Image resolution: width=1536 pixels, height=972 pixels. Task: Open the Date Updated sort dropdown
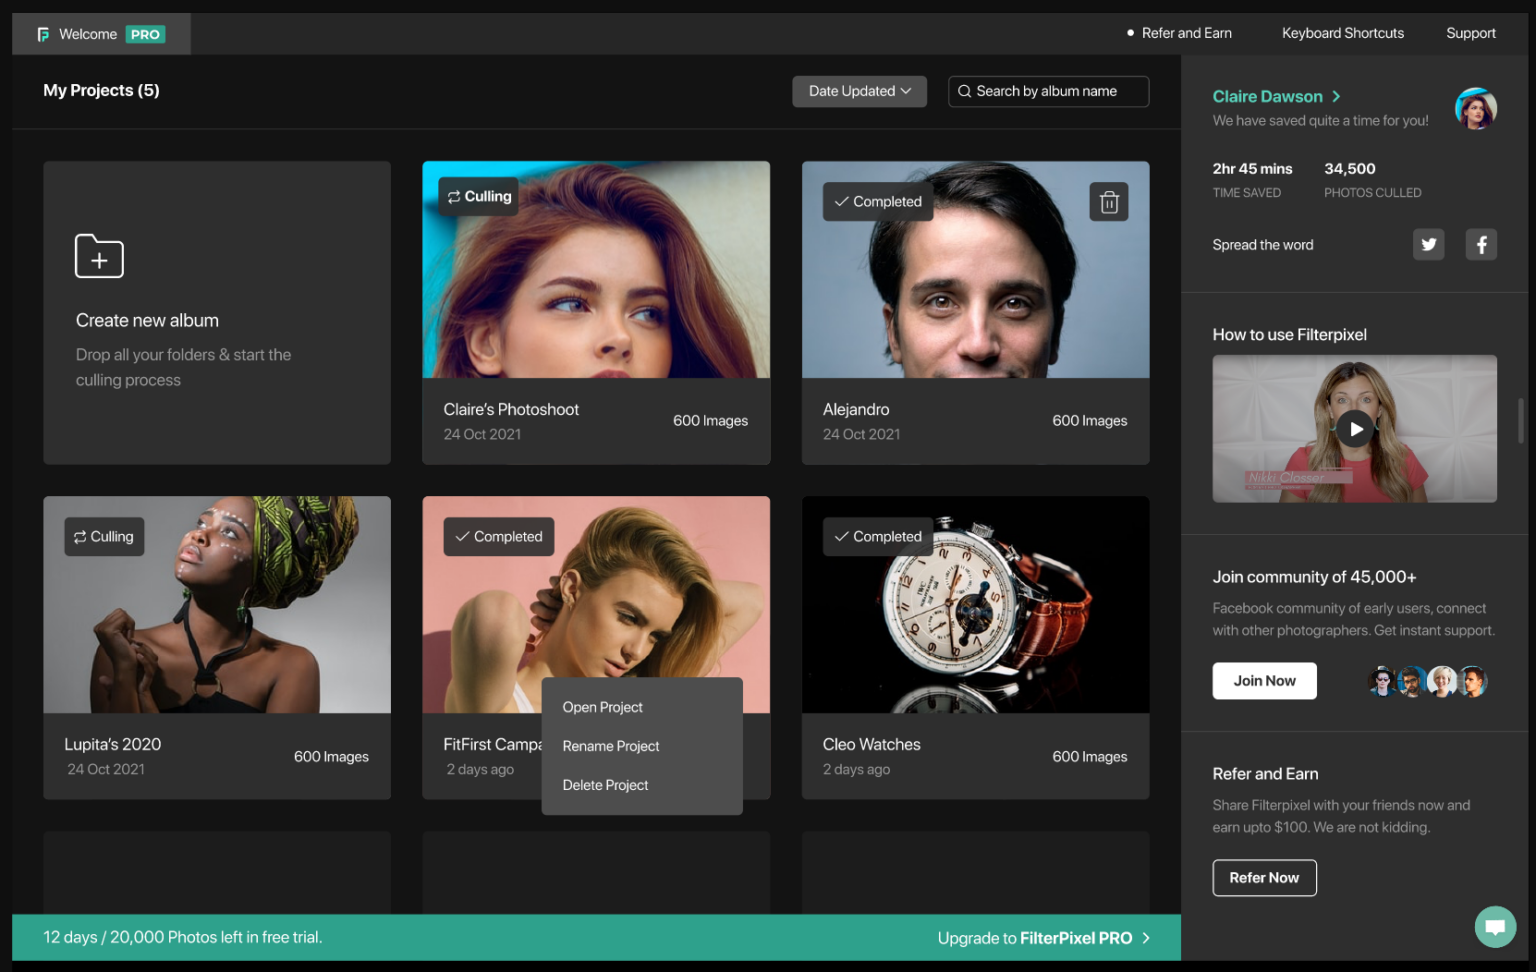coord(858,91)
